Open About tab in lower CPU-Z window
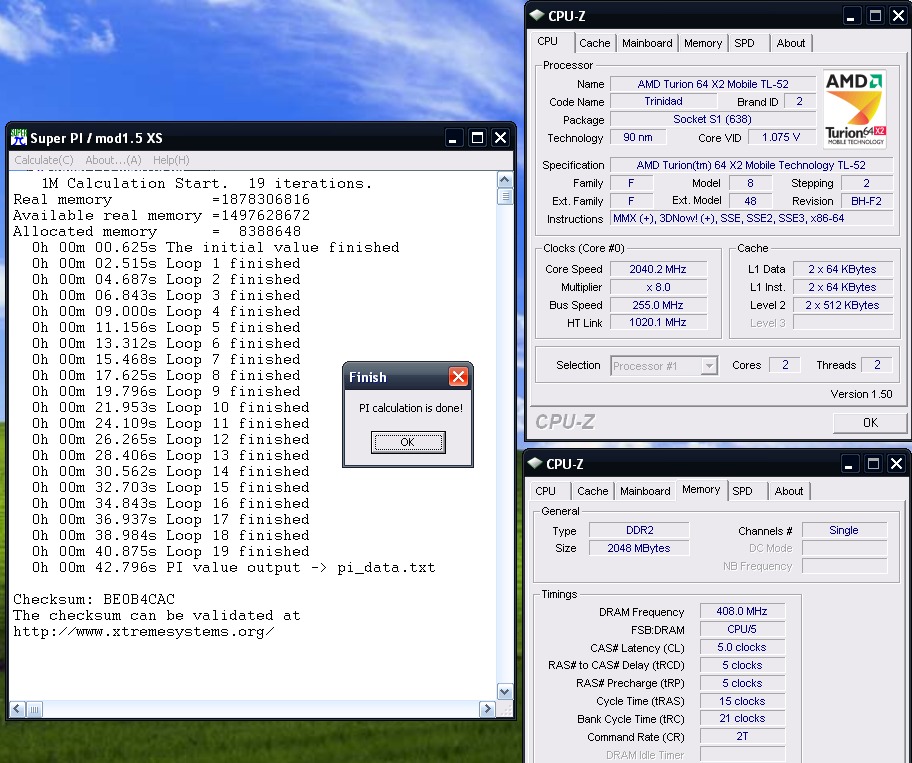 [789, 491]
